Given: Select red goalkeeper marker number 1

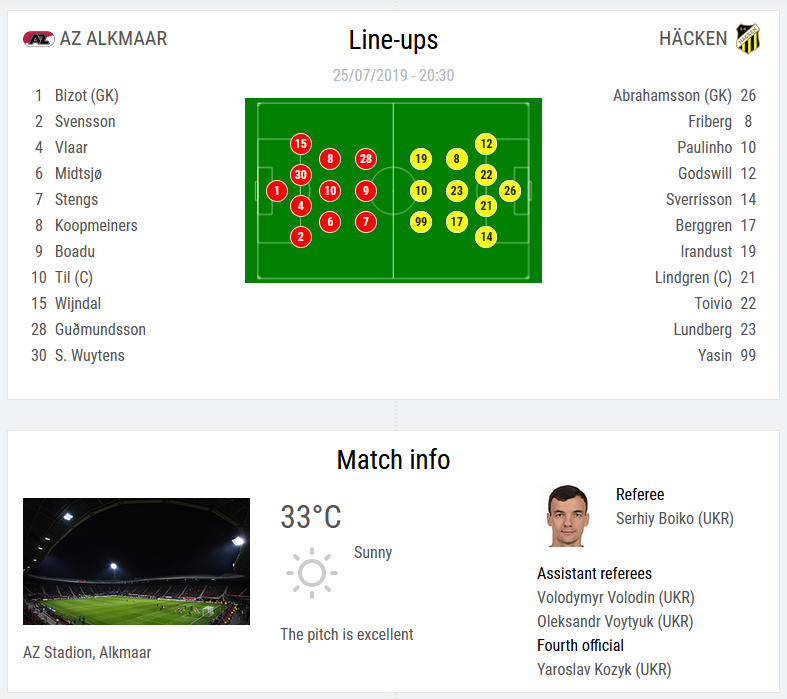Looking at the screenshot, I should tap(277, 191).
